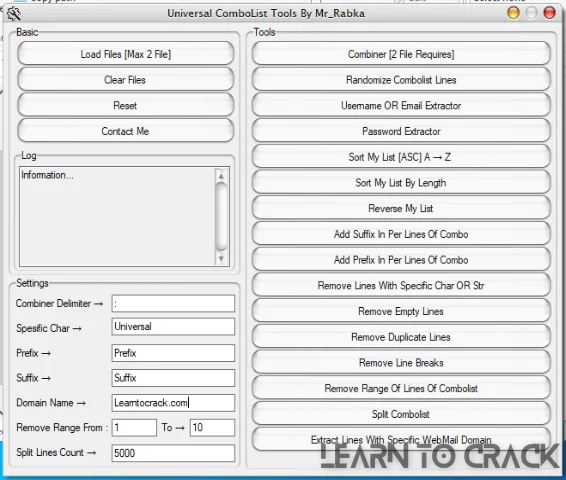Click Remove Range Of Lines Of Combolist

click(401, 388)
